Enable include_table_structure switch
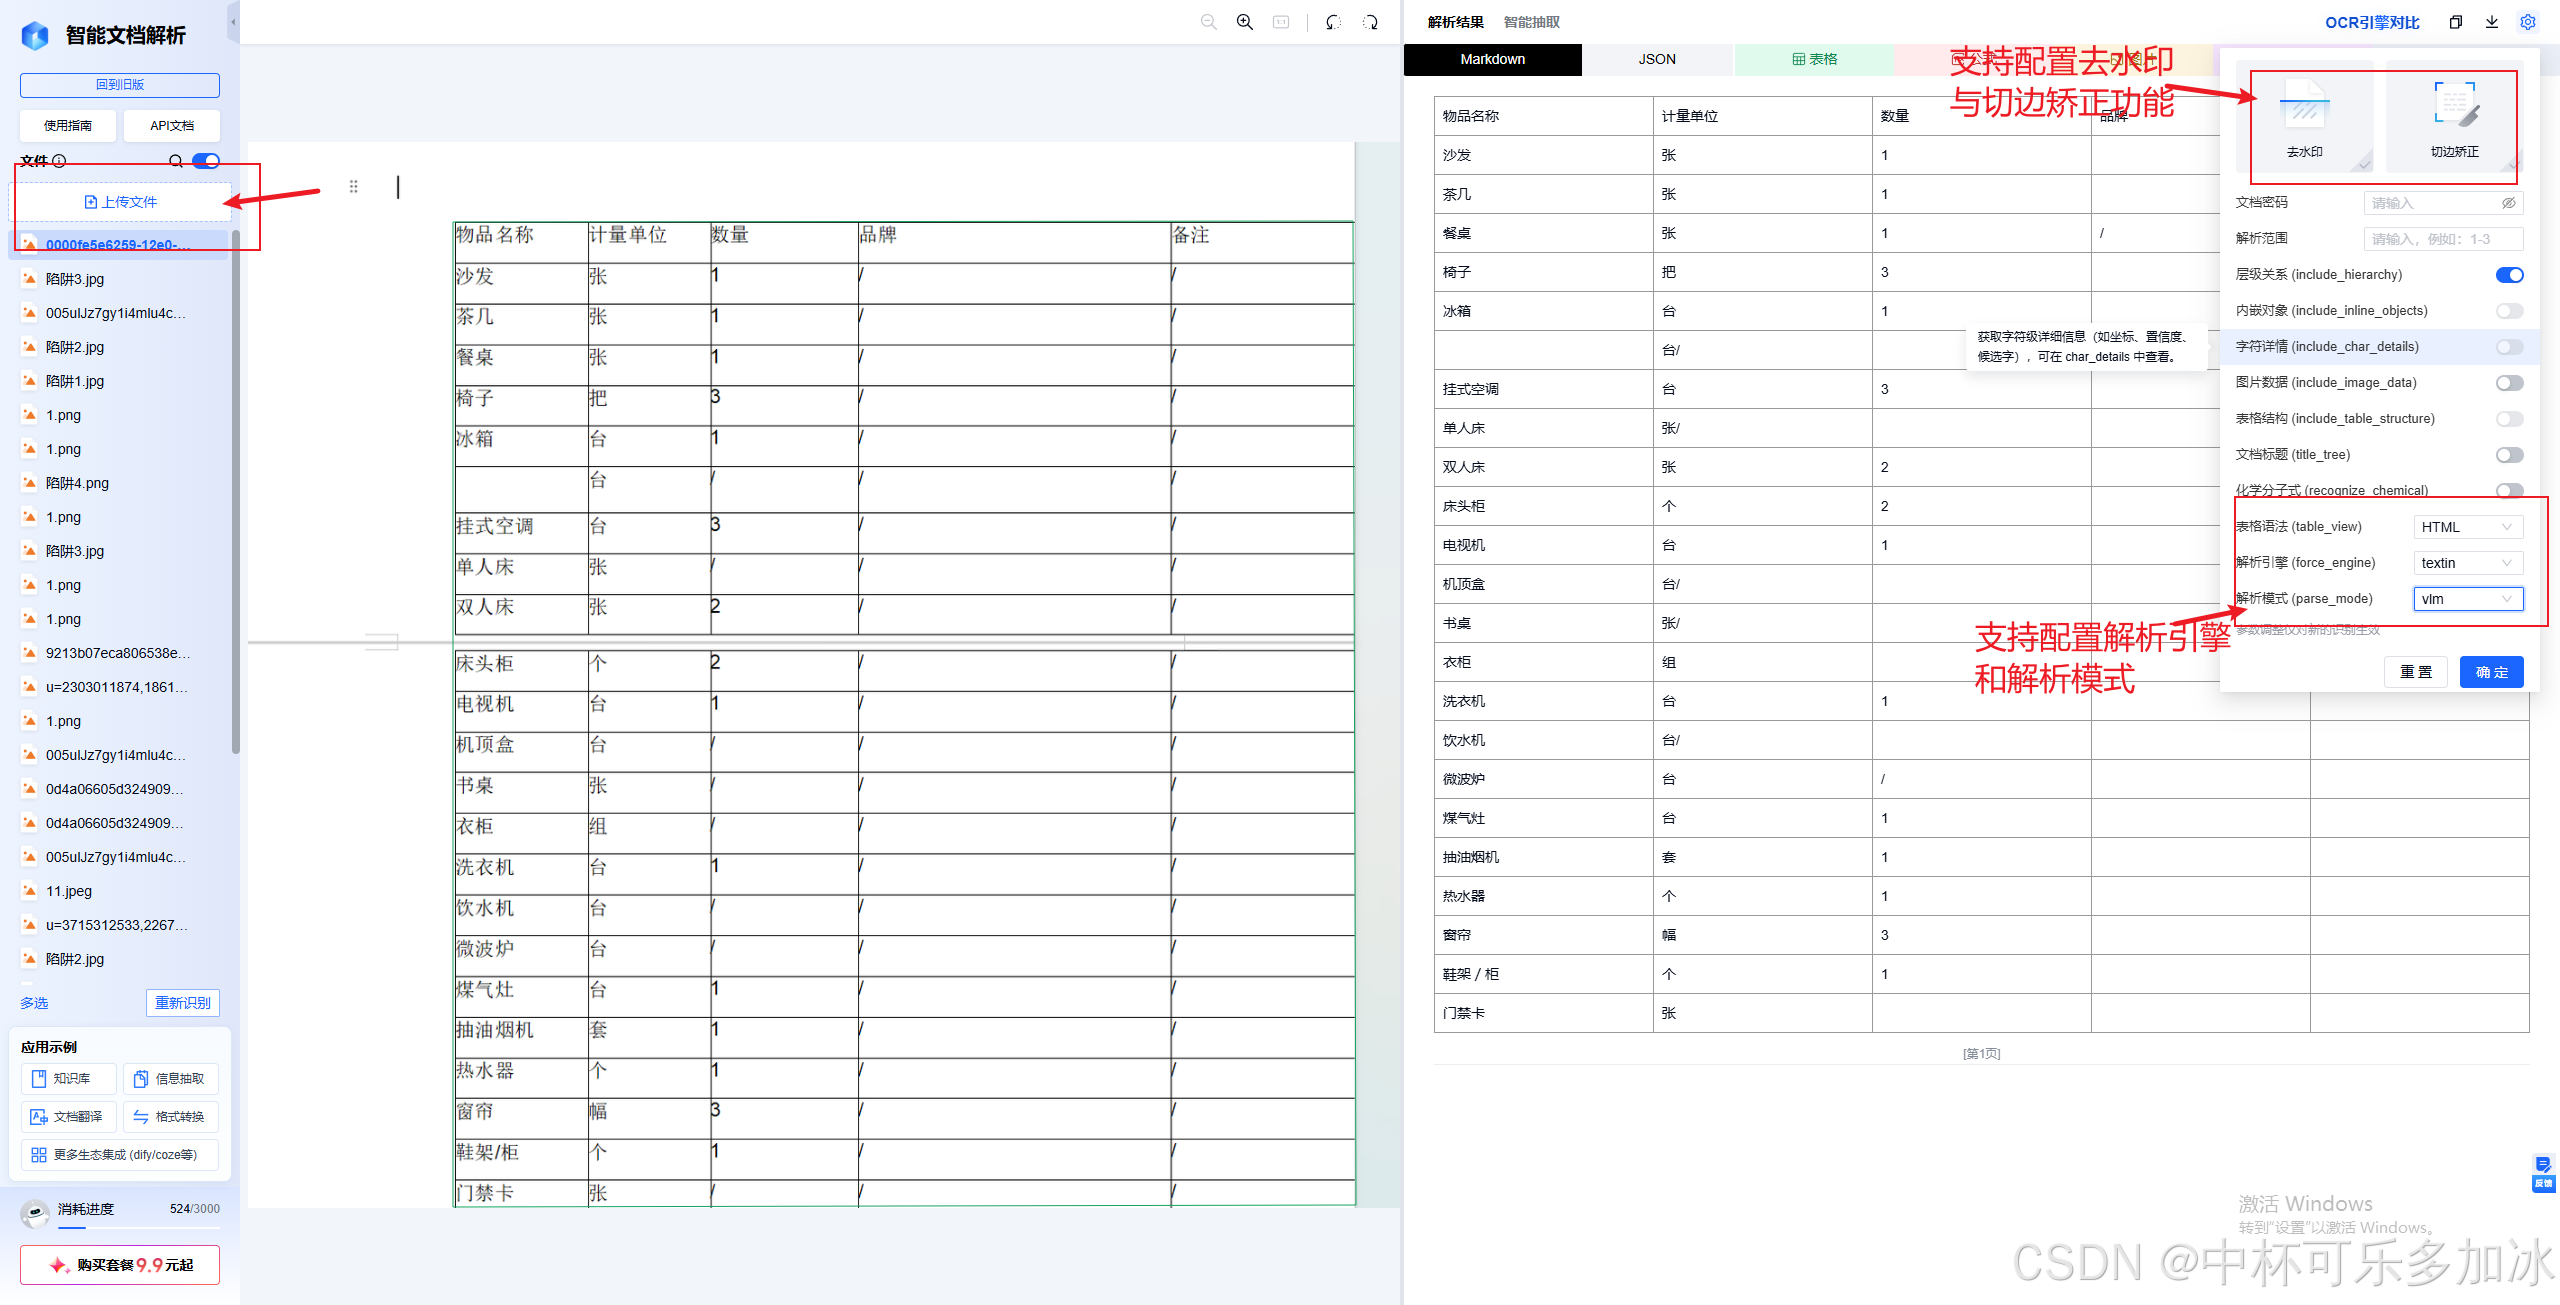Screen dimensions: 2560x1305 (x=2509, y=419)
